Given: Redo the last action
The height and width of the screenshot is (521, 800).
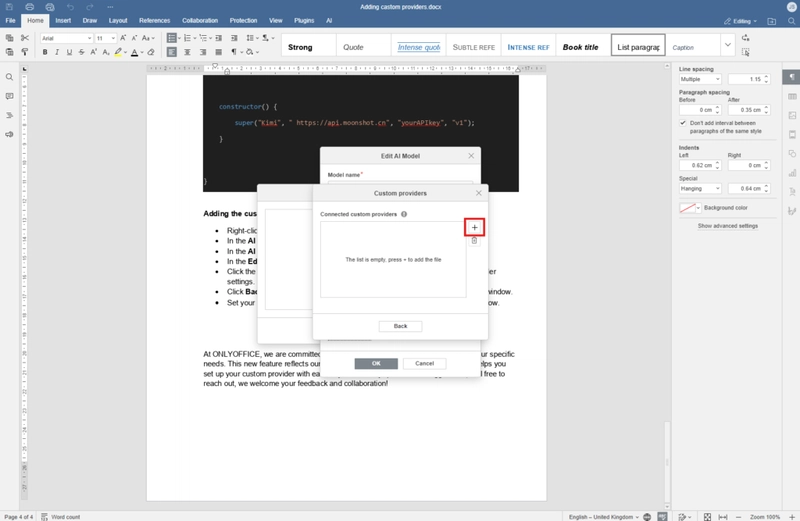Looking at the screenshot, I should tap(90, 7).
